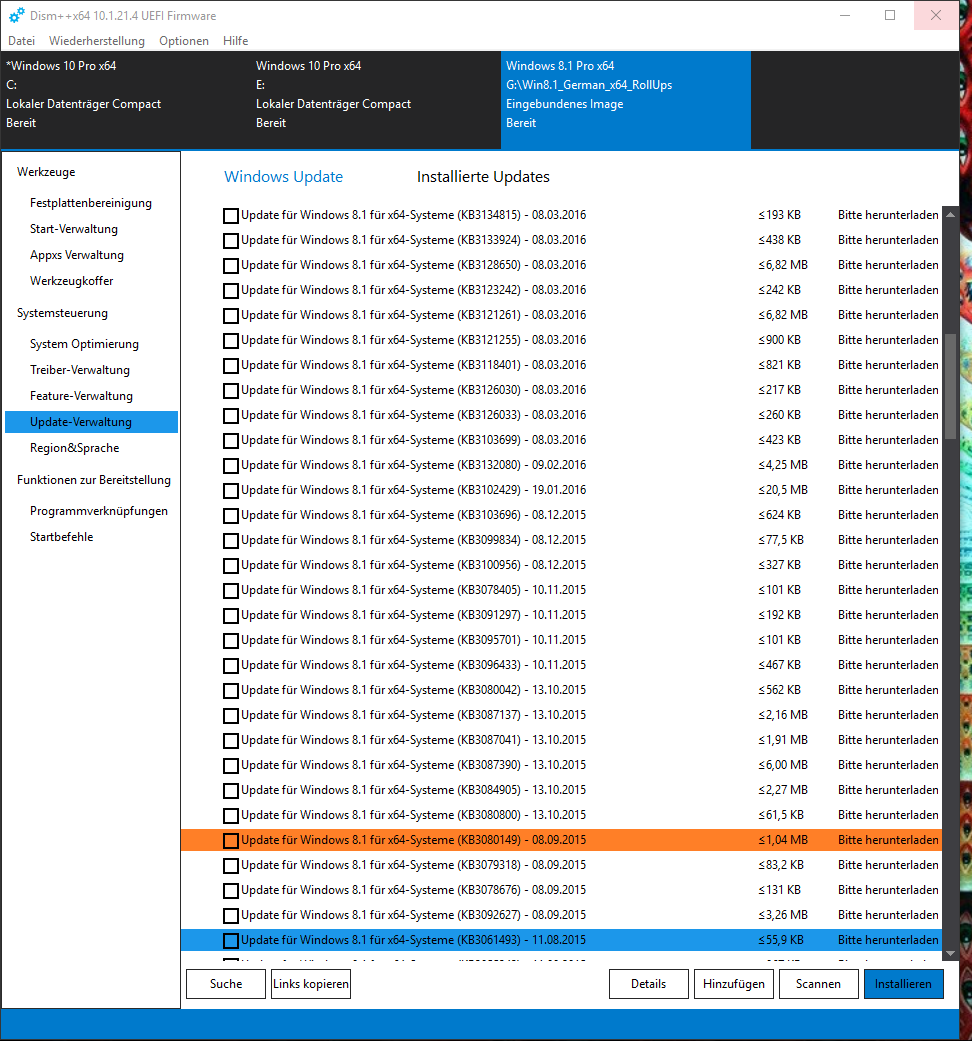Screen dimensions: 972x1041
Task: Check the box for update KB3118401
Action: tap(230, 366)
